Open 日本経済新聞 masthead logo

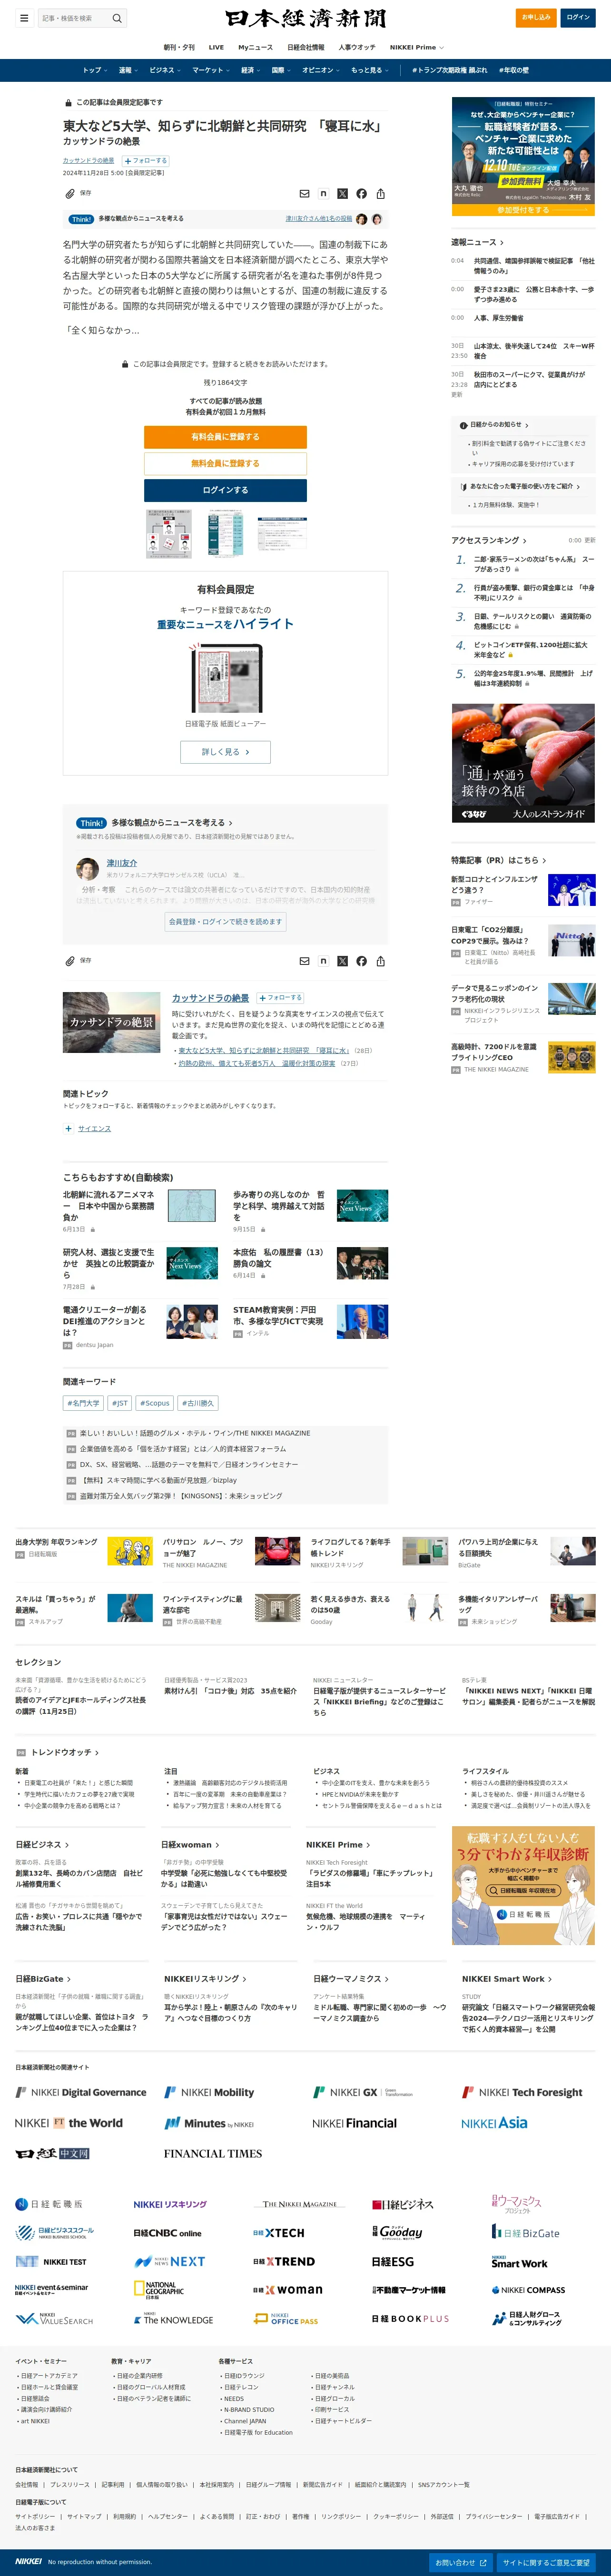tap(305, 18)
